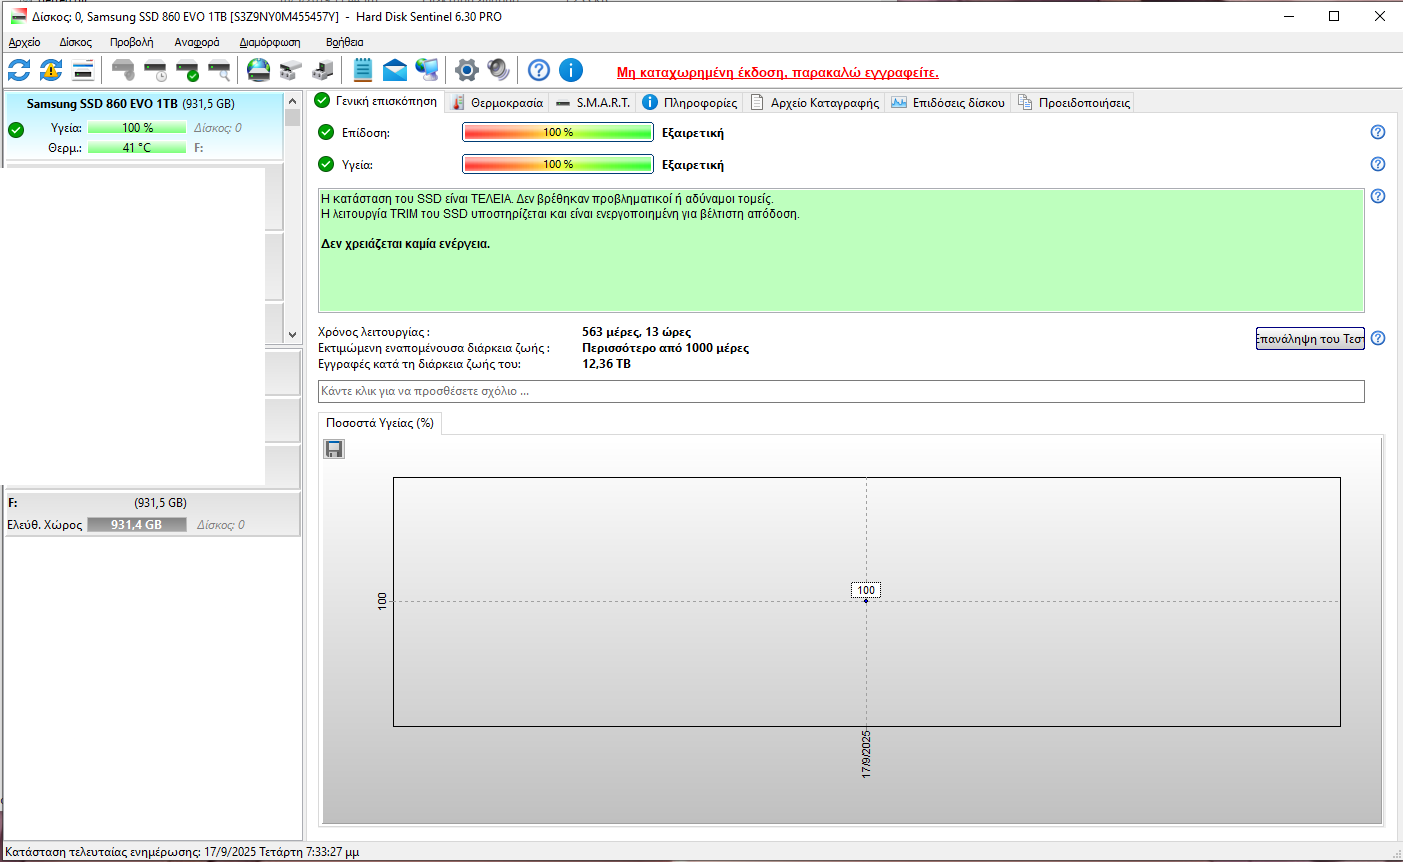Click the disk with magnifier icon
Image resolution: width=1403 pixels, height=862 pixels.
(219, 70)
